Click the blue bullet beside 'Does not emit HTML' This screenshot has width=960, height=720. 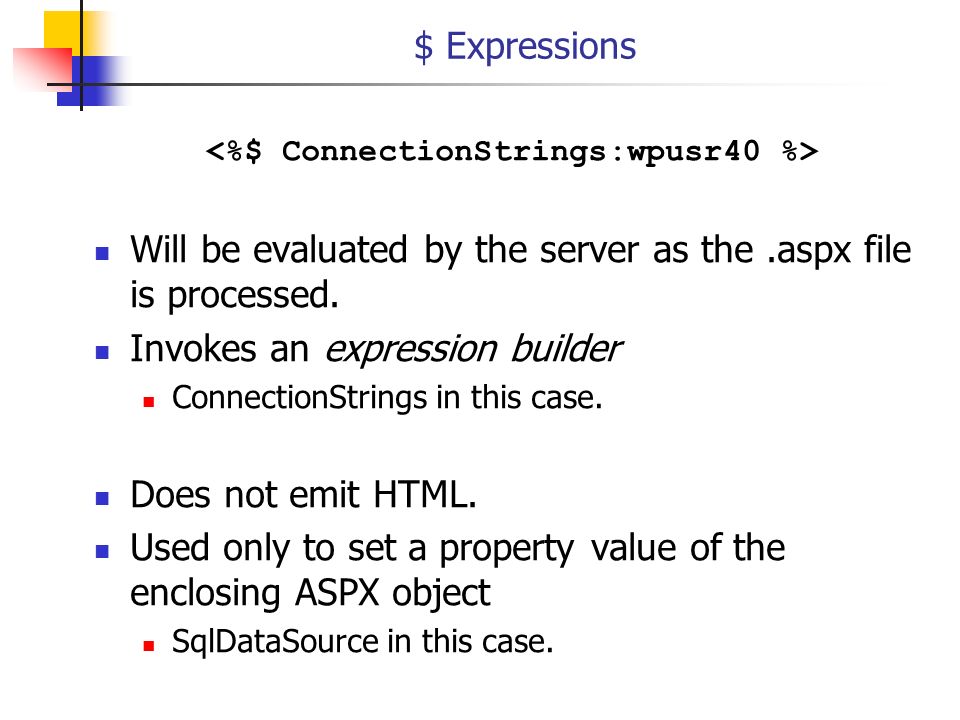(x=102, y=498)
